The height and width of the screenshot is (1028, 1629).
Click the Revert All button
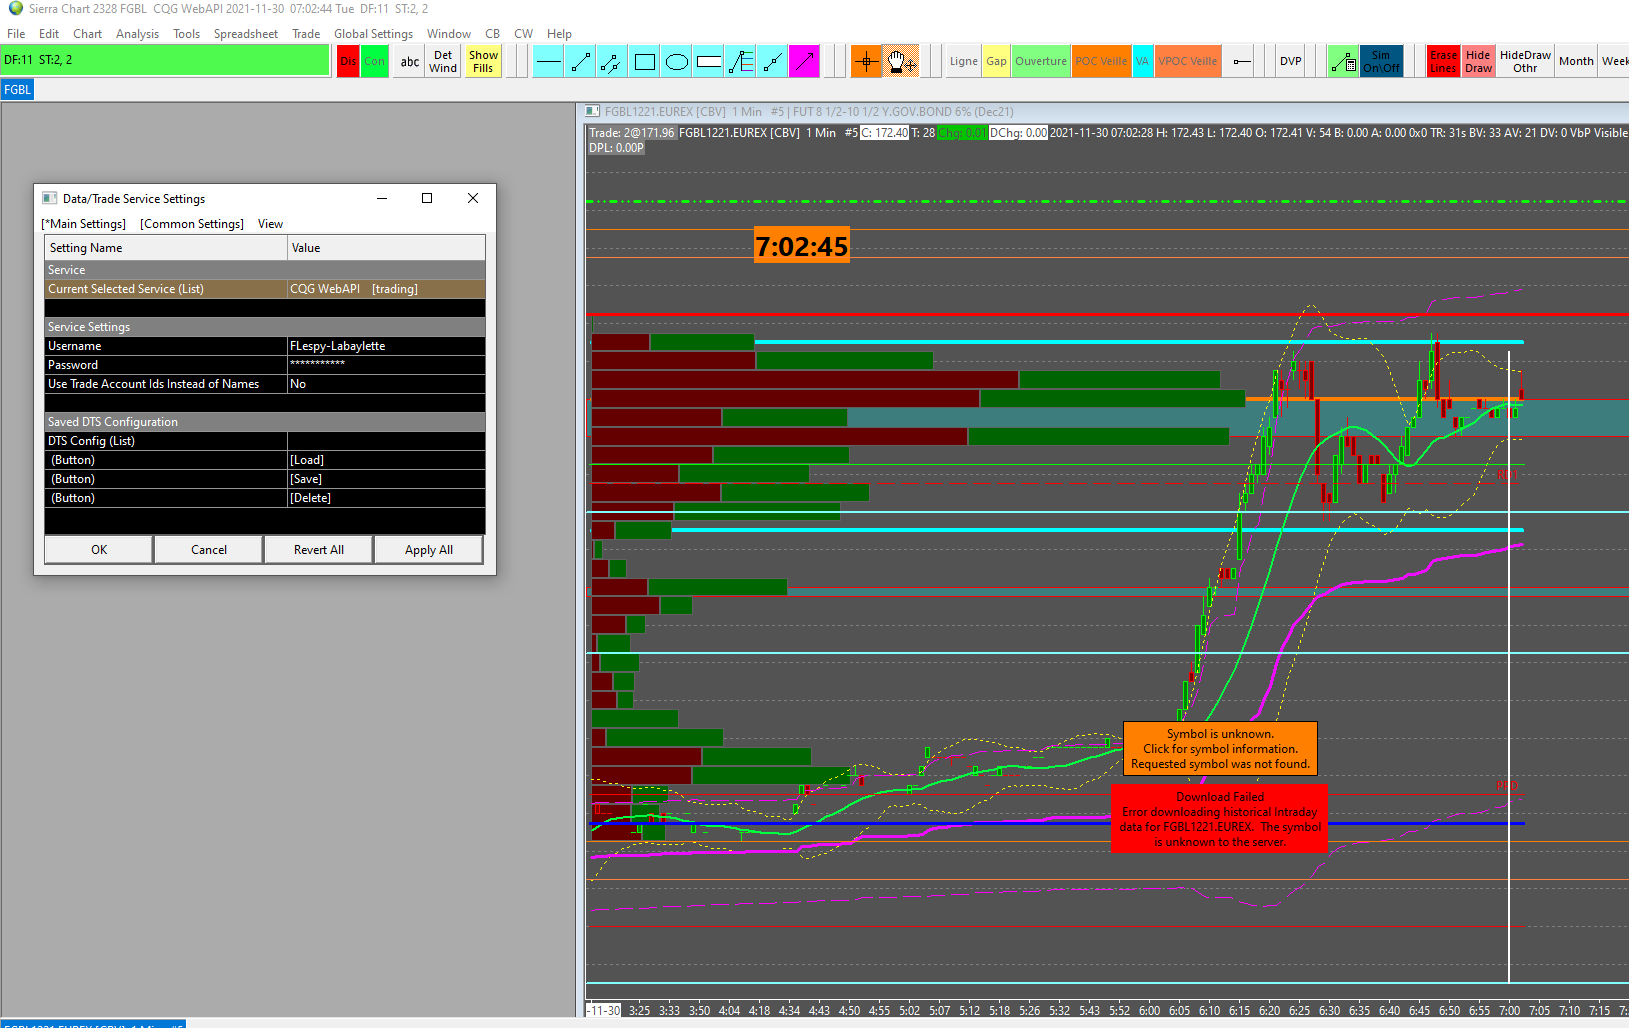[319, 550]
